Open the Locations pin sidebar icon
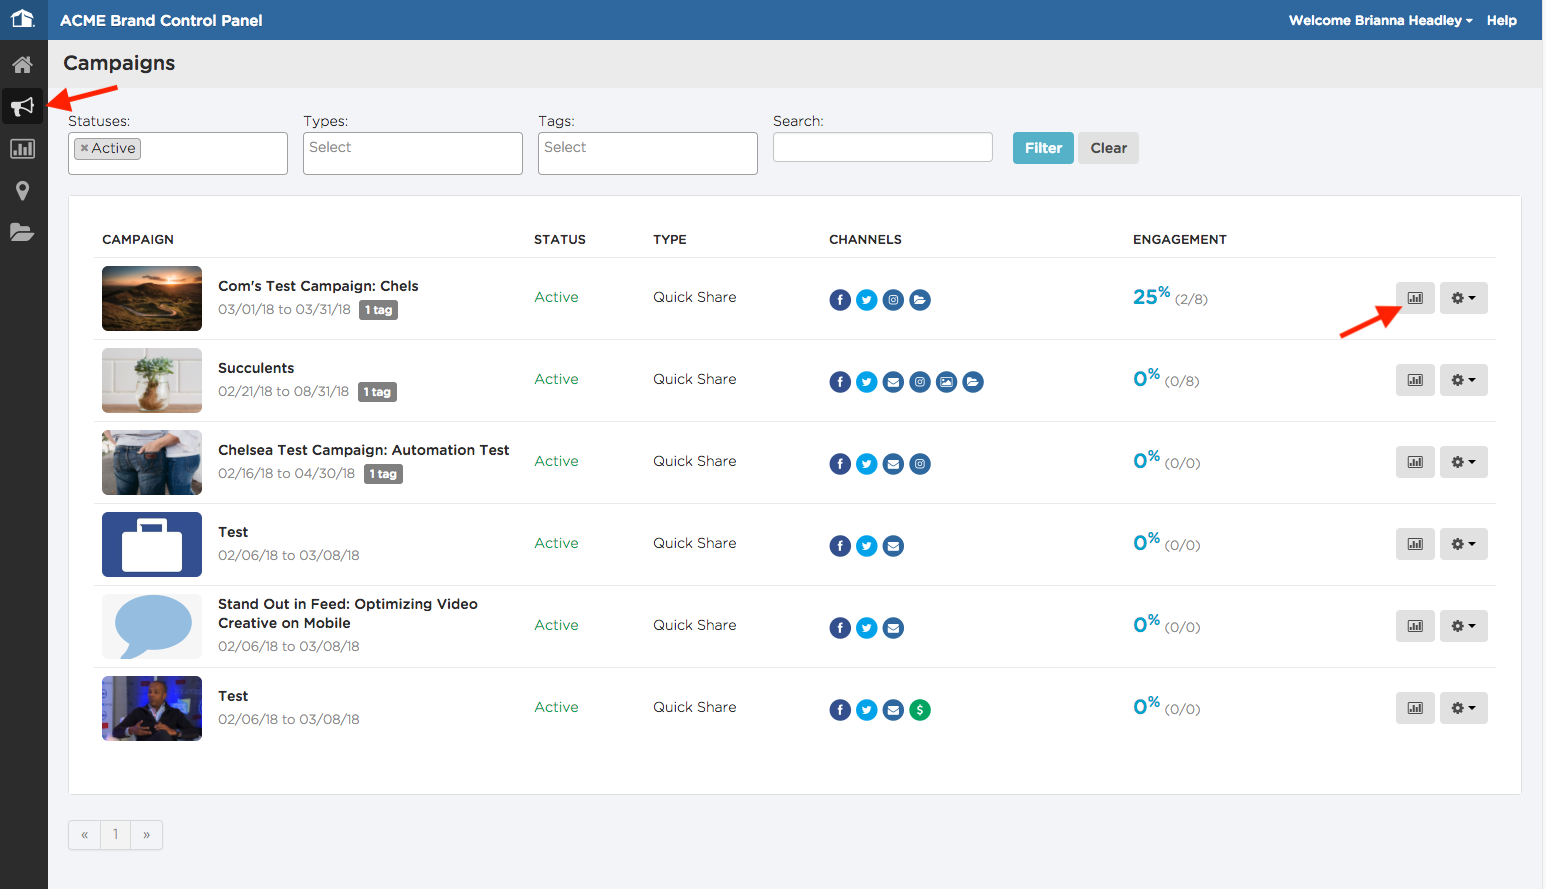Image resolution: width=1546 pixels, height=889 pixels. coord(22,191)
